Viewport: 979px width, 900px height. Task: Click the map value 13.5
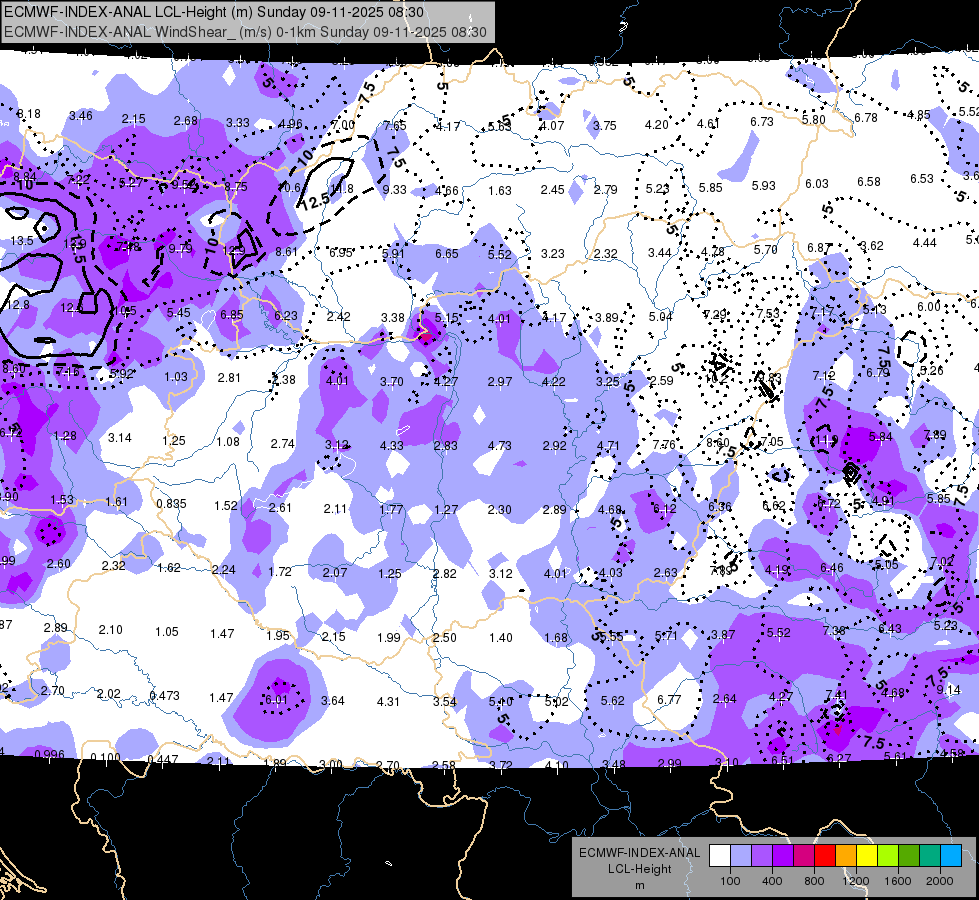pos(22,240)
